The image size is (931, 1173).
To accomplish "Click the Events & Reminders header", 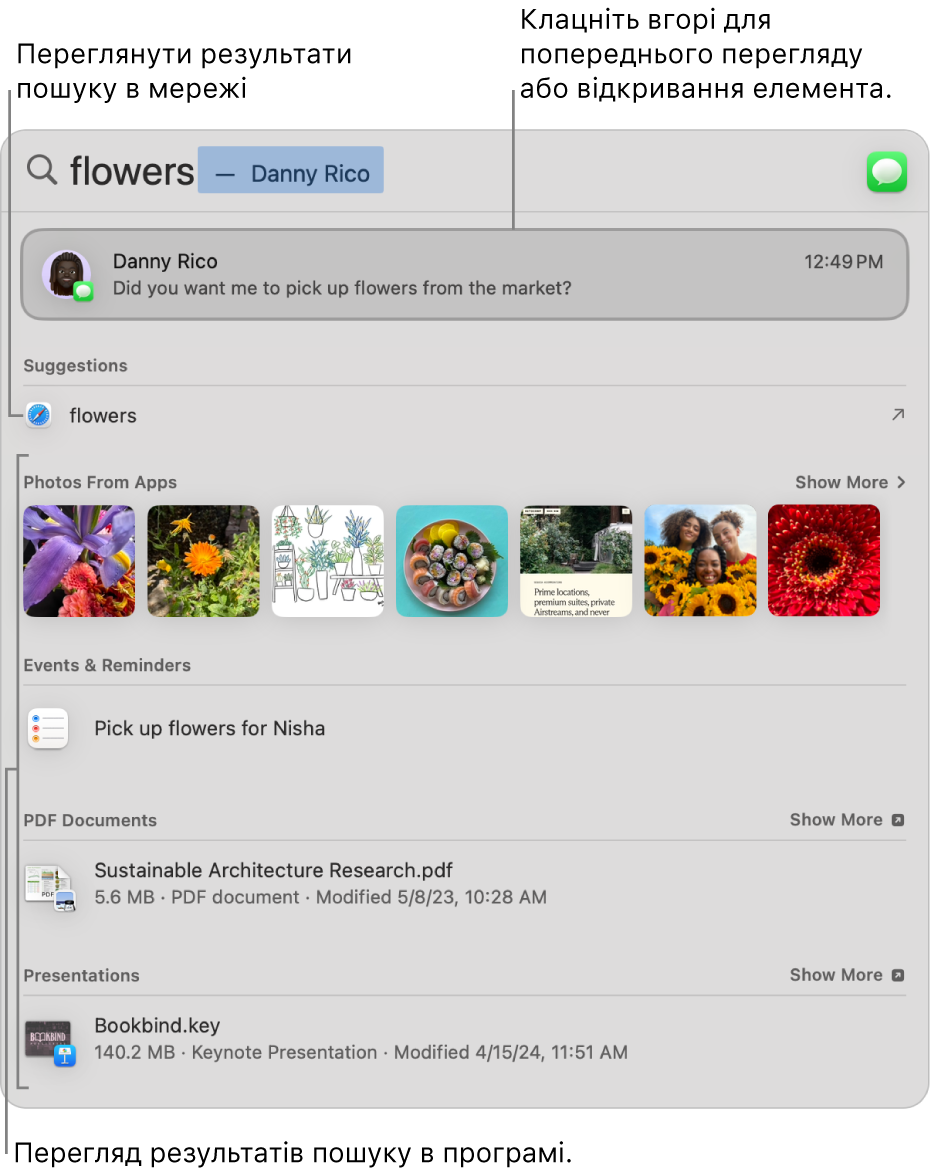I will coord(107,665).
